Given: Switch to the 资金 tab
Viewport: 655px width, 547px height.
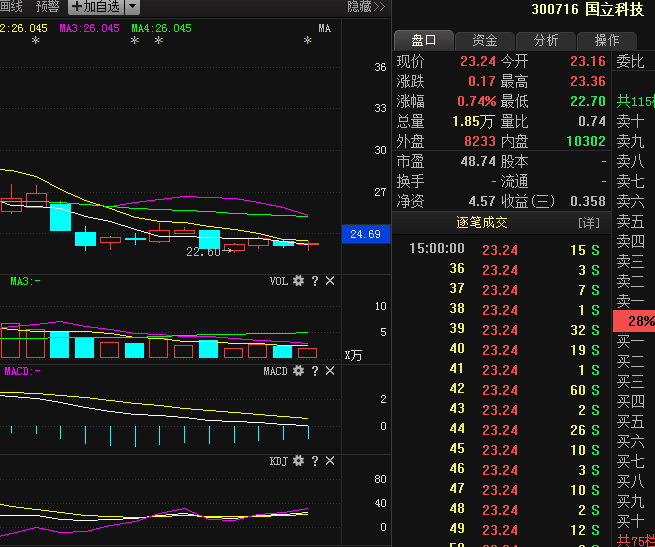Looking at the screenshot, I should coord(485,41).
